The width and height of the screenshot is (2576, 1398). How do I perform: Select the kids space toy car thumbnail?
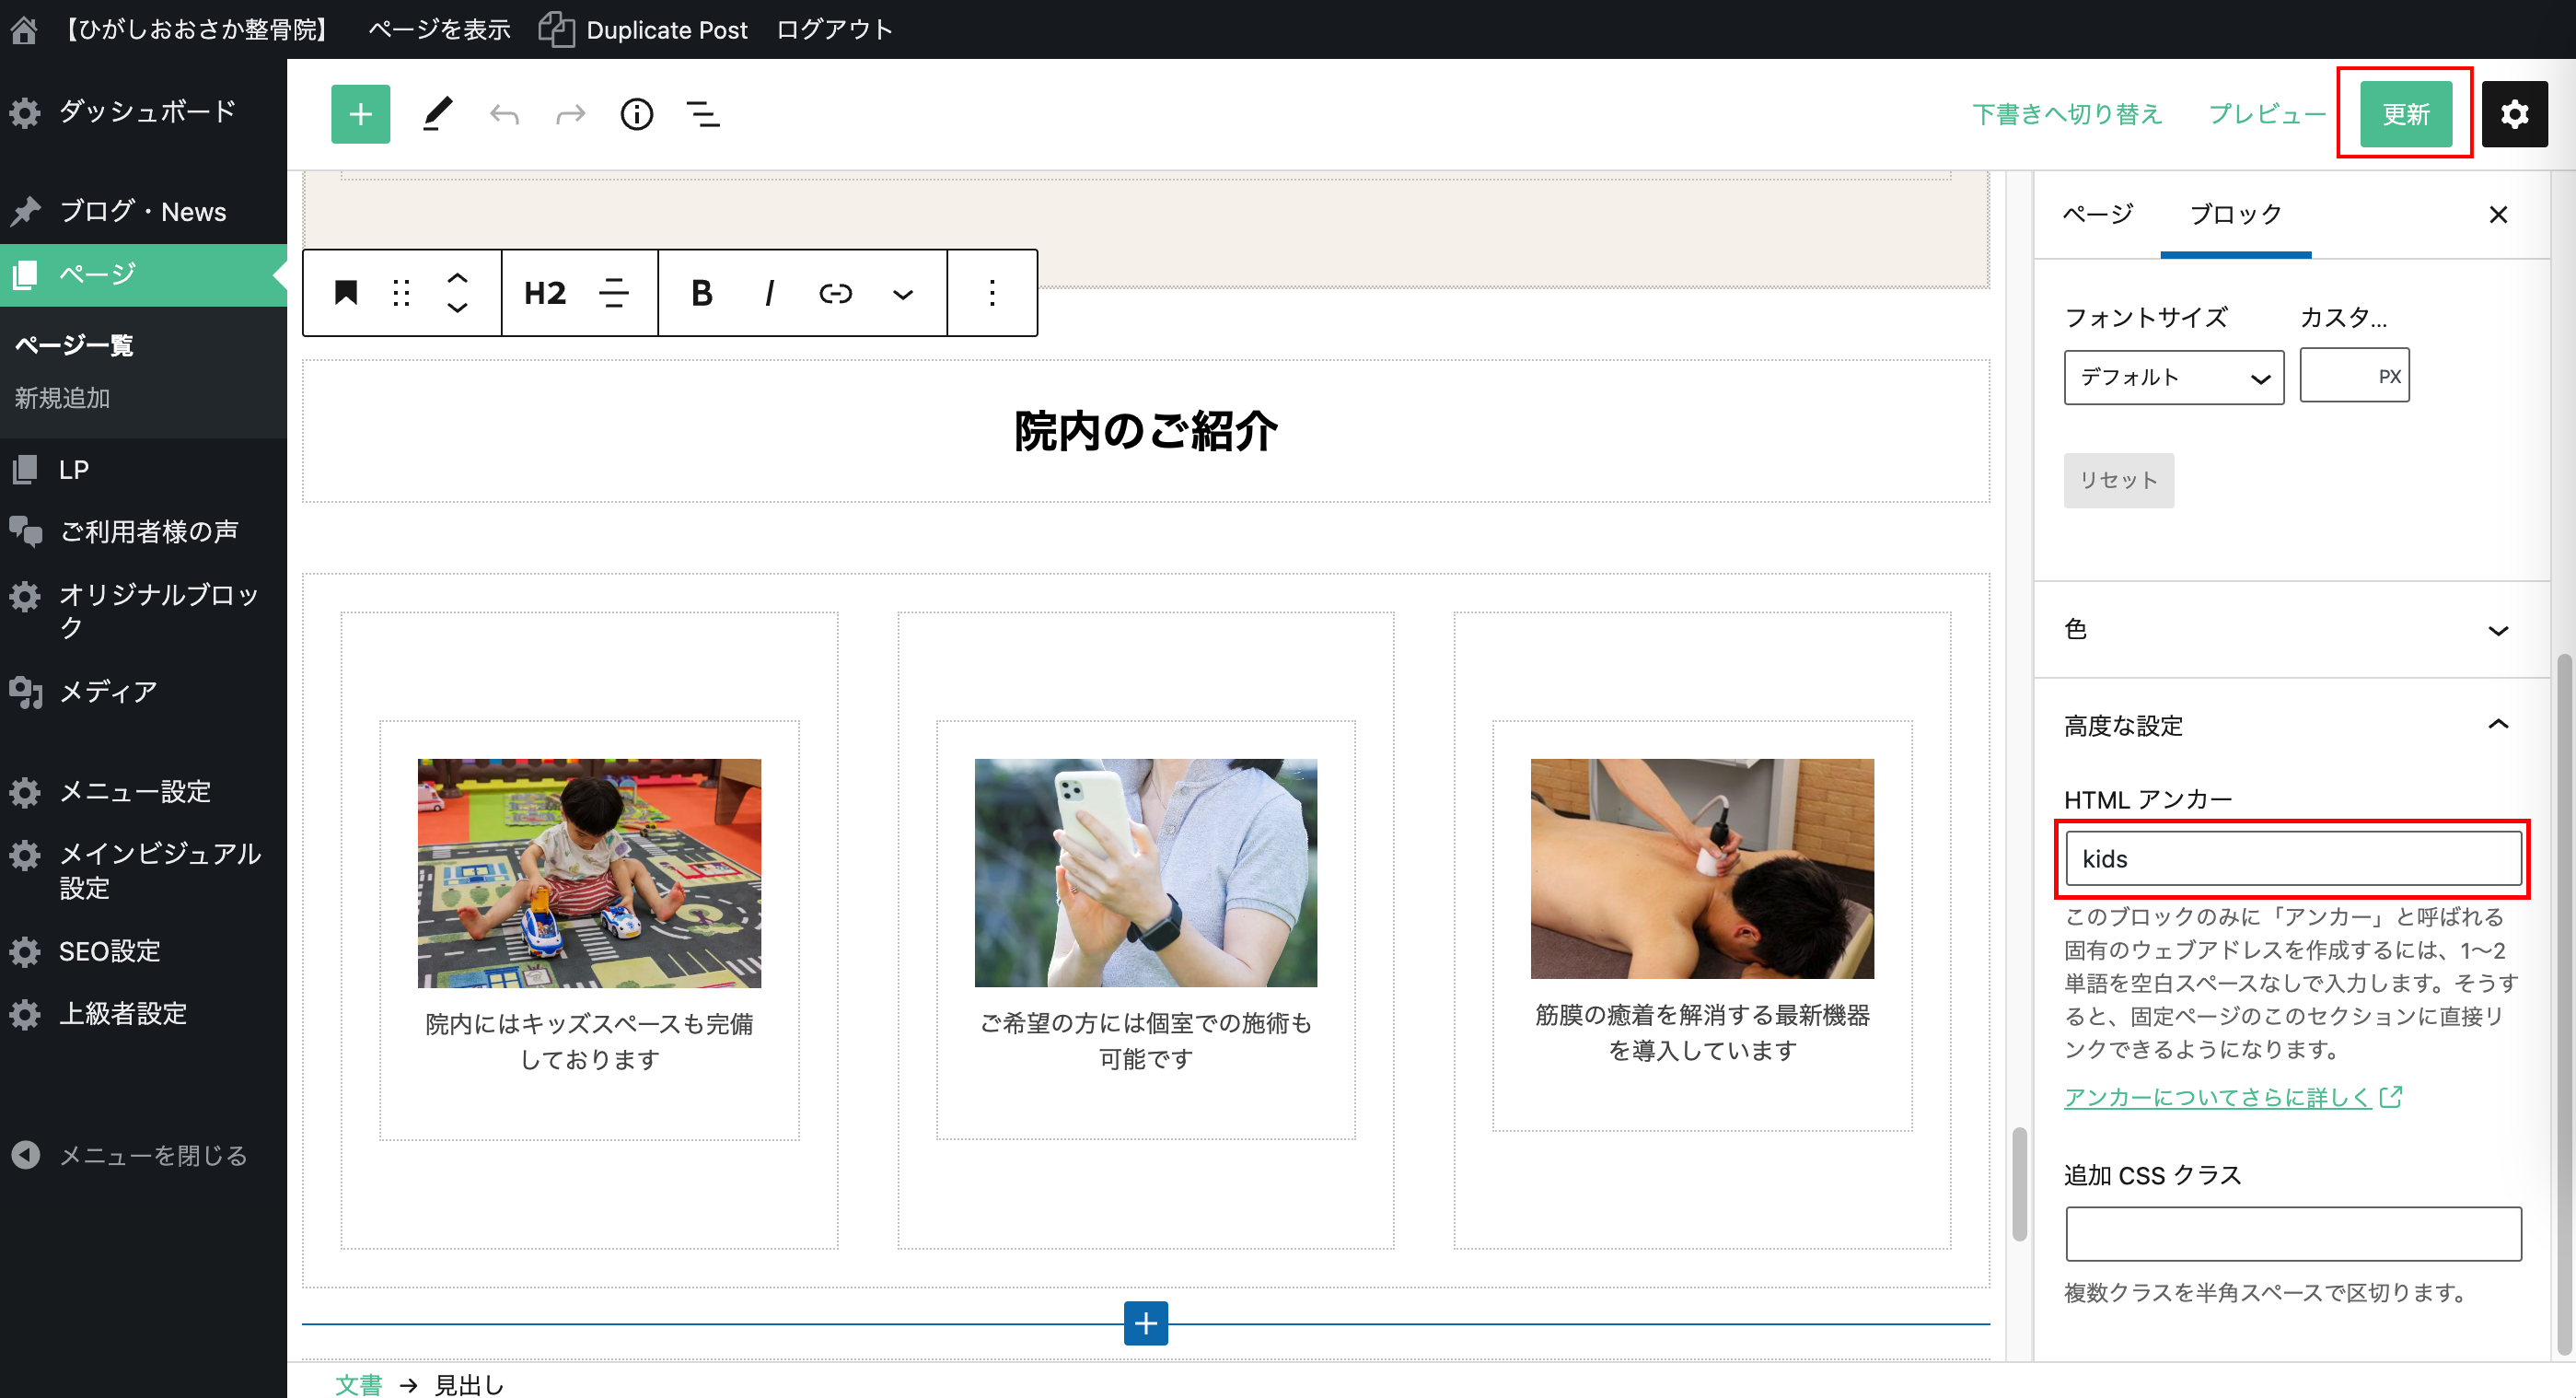(589, 873)
